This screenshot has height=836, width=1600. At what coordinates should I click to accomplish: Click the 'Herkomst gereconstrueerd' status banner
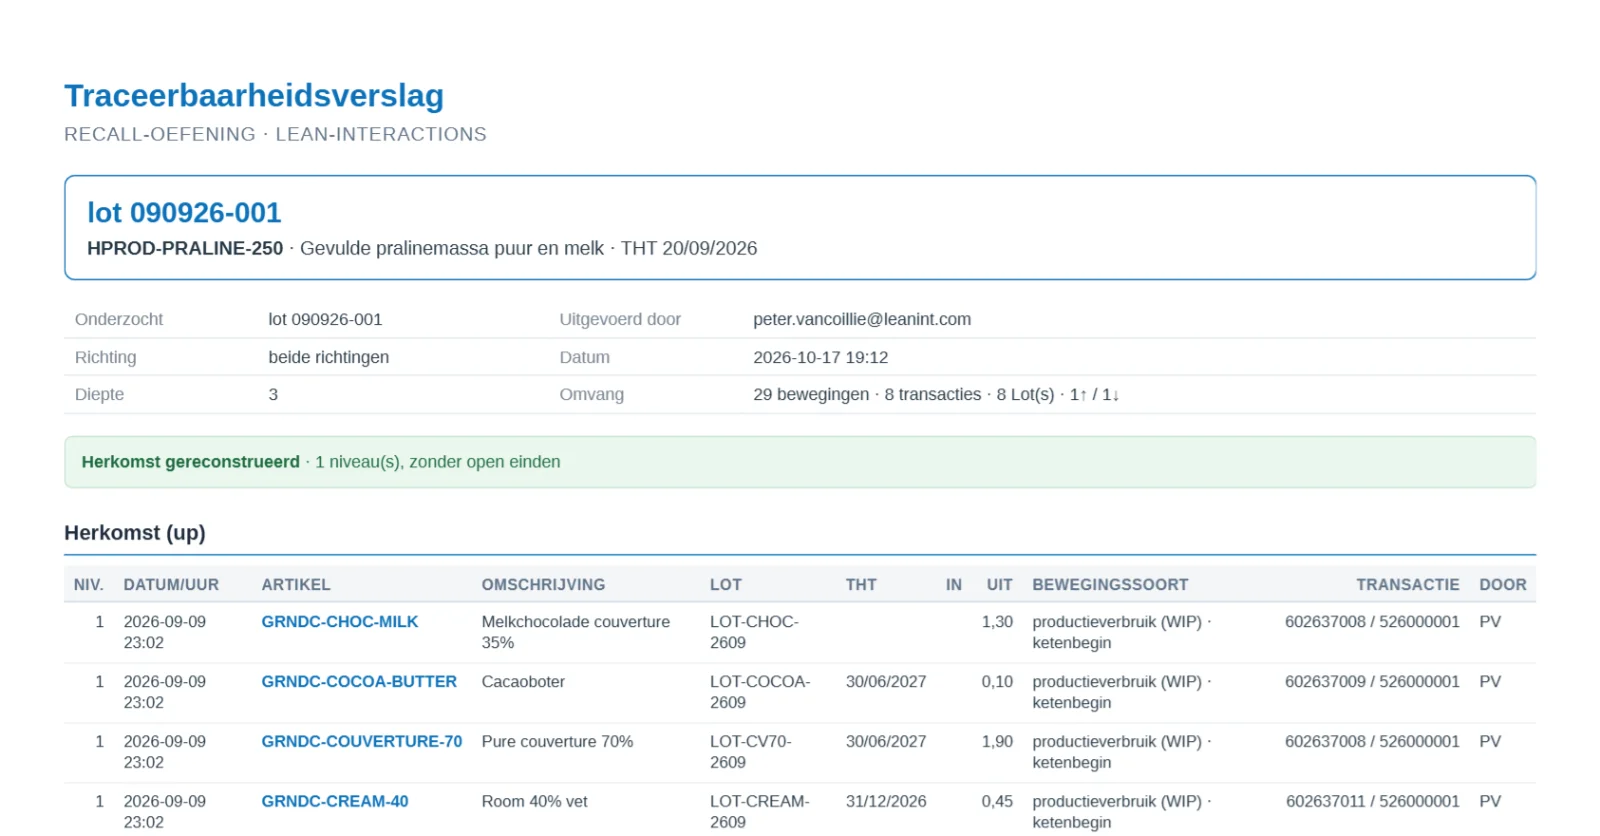pyautogui.click(x=800, y=462)
